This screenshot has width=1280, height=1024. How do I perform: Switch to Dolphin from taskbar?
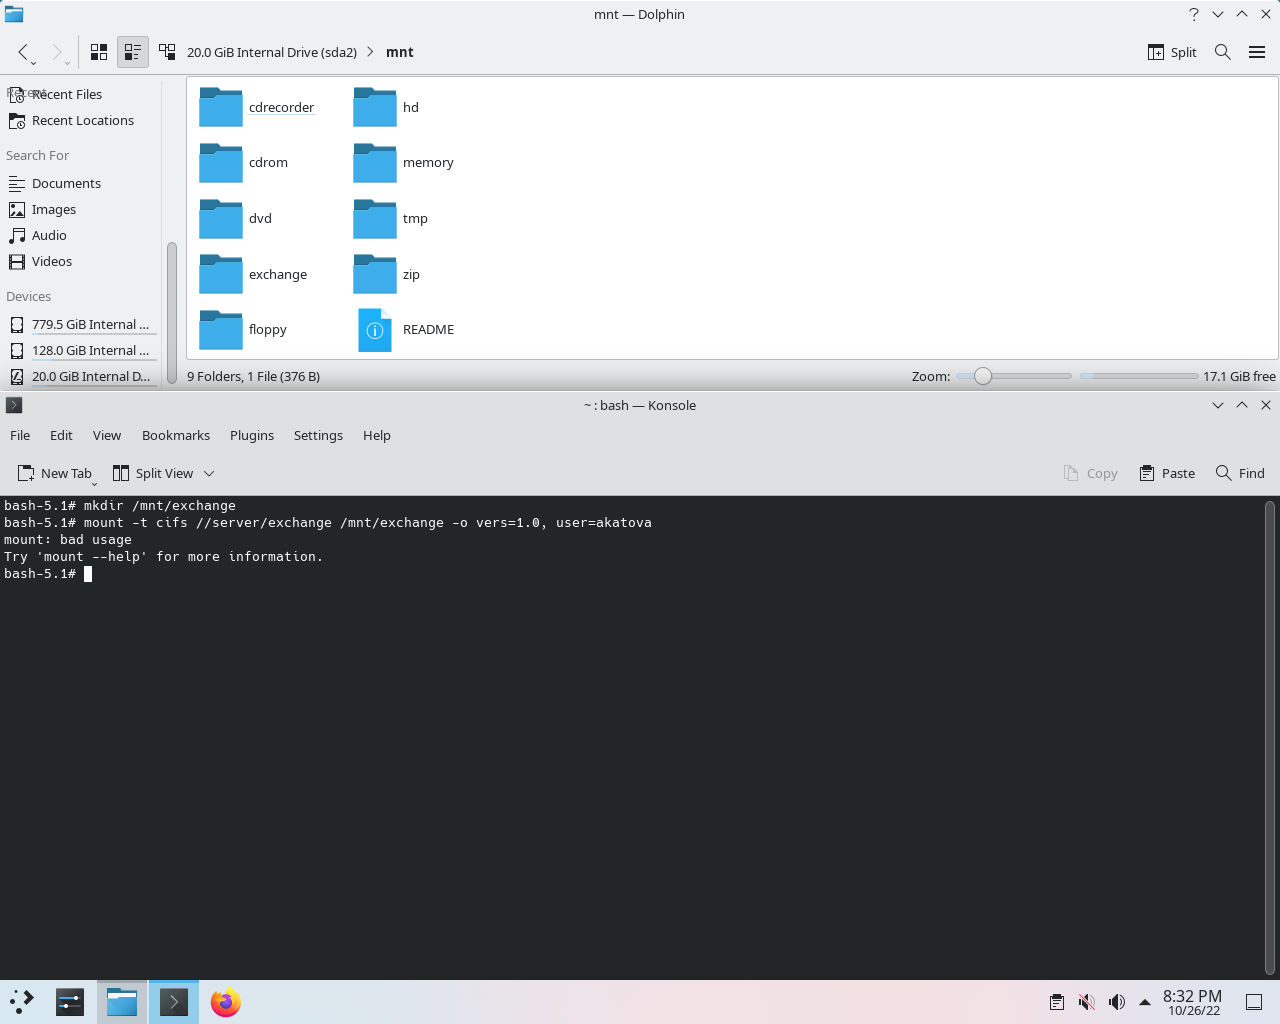point(122,1002)
